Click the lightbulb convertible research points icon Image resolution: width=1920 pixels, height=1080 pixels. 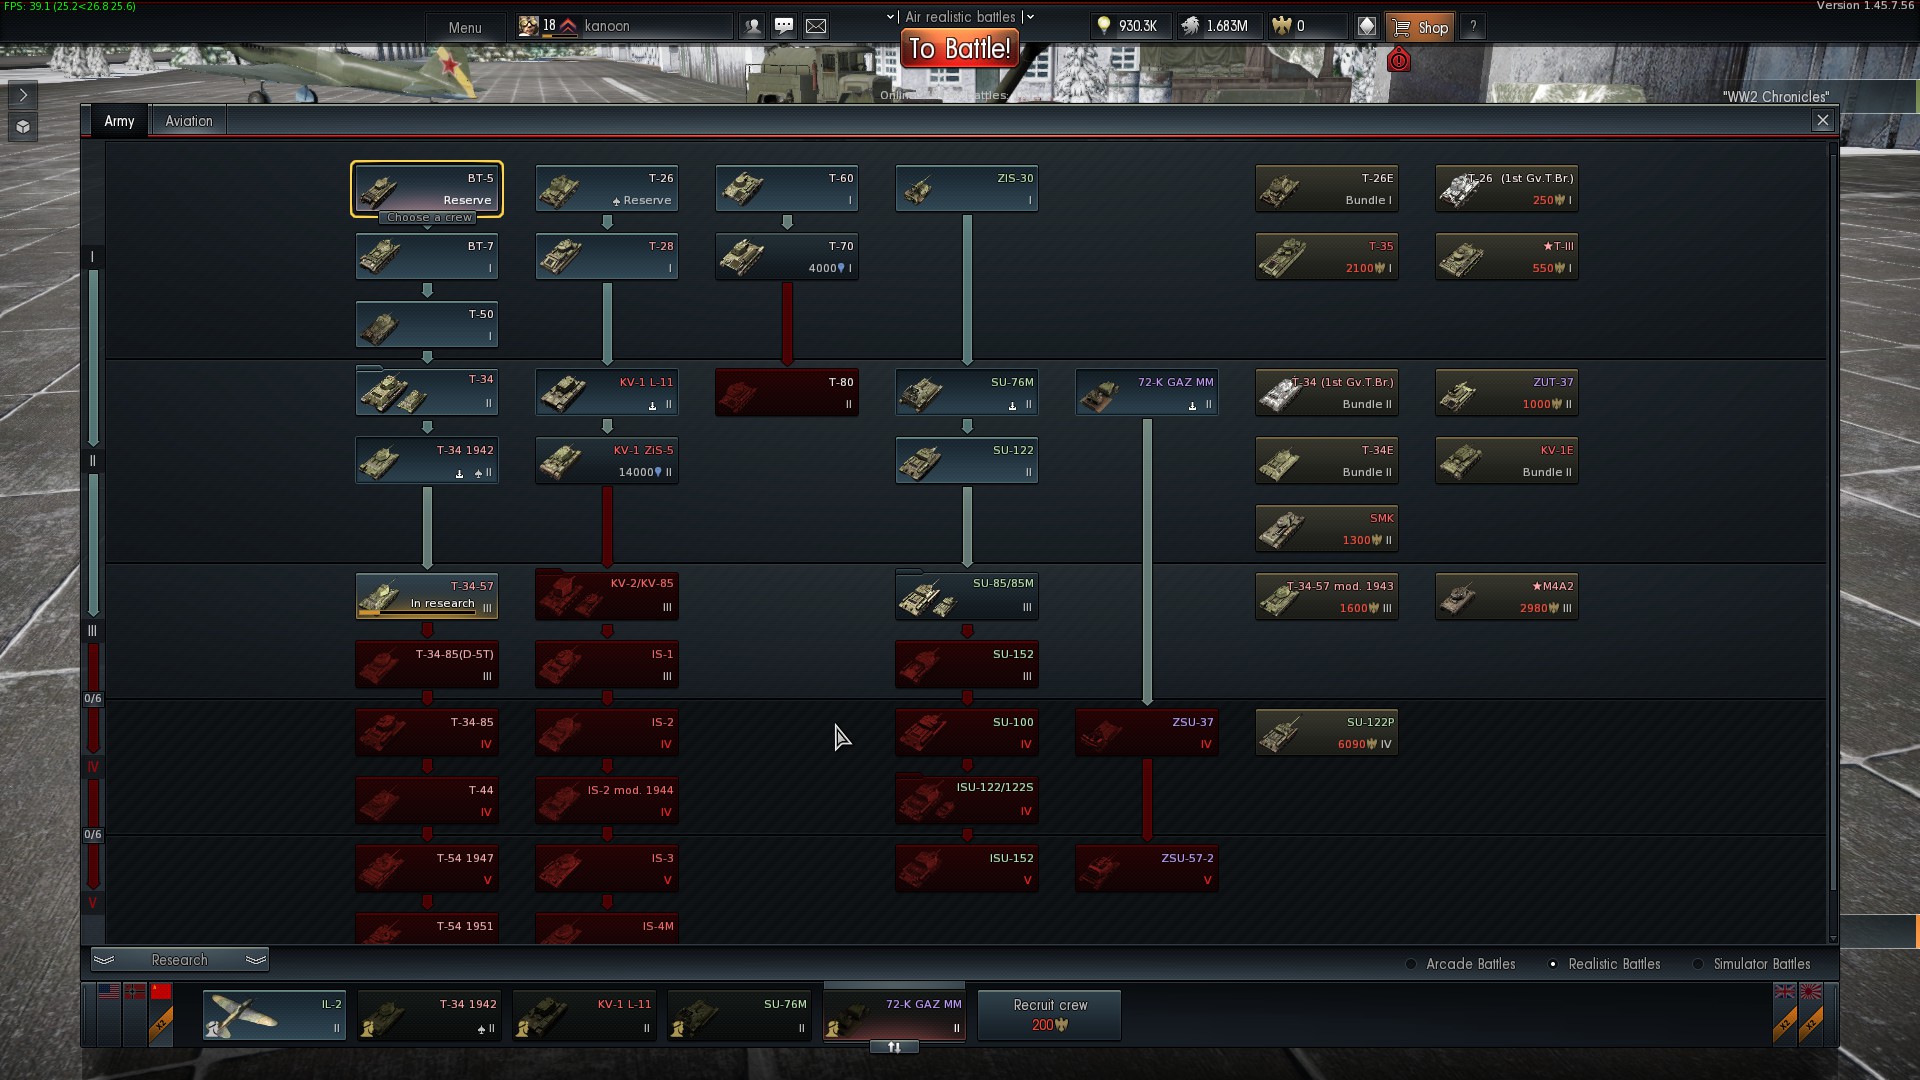pos(1104,27)
